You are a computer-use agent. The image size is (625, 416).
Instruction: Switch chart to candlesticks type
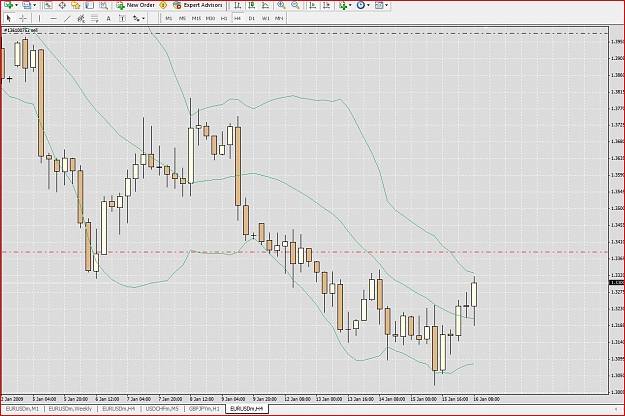click(x=252, y=5)
